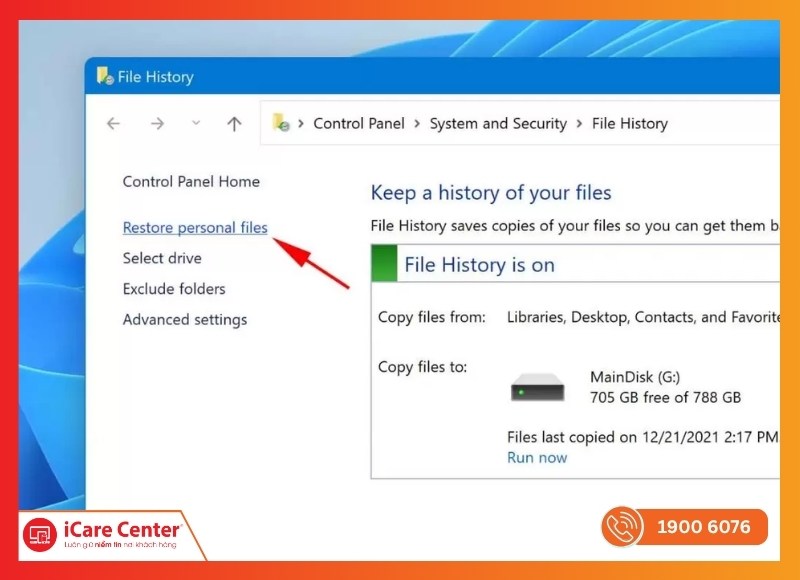Select the MainDisk (G:) drive icon
Screen dimensions: 800x580
537,388
